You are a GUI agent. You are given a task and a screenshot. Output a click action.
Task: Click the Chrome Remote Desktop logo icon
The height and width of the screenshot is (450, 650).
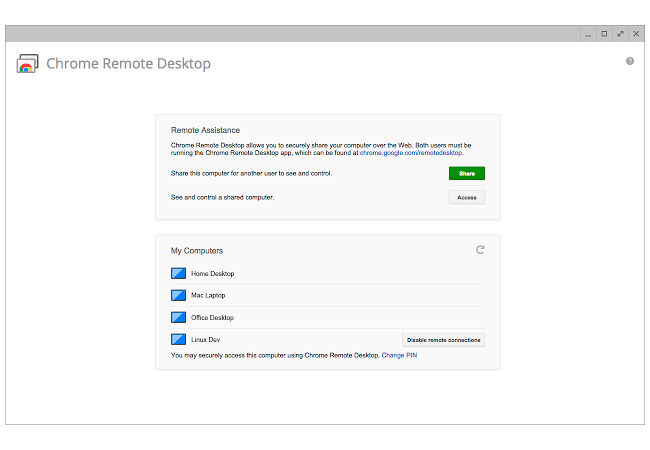(x=27, y=63)
